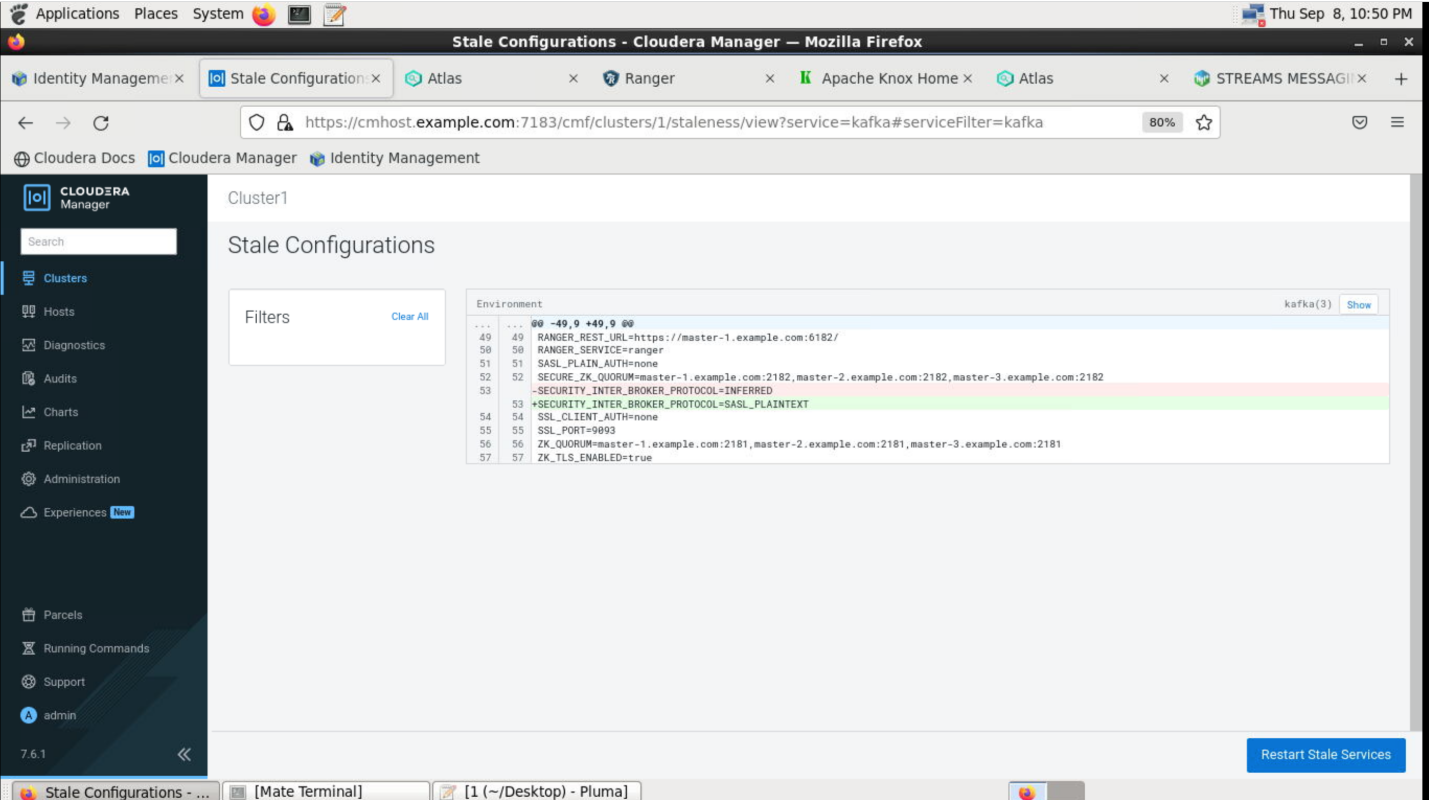Image resolution: width=1429 pixels, height=800 pixels.
Task: Open the Places menu
Action: click(x=156, y=14)
